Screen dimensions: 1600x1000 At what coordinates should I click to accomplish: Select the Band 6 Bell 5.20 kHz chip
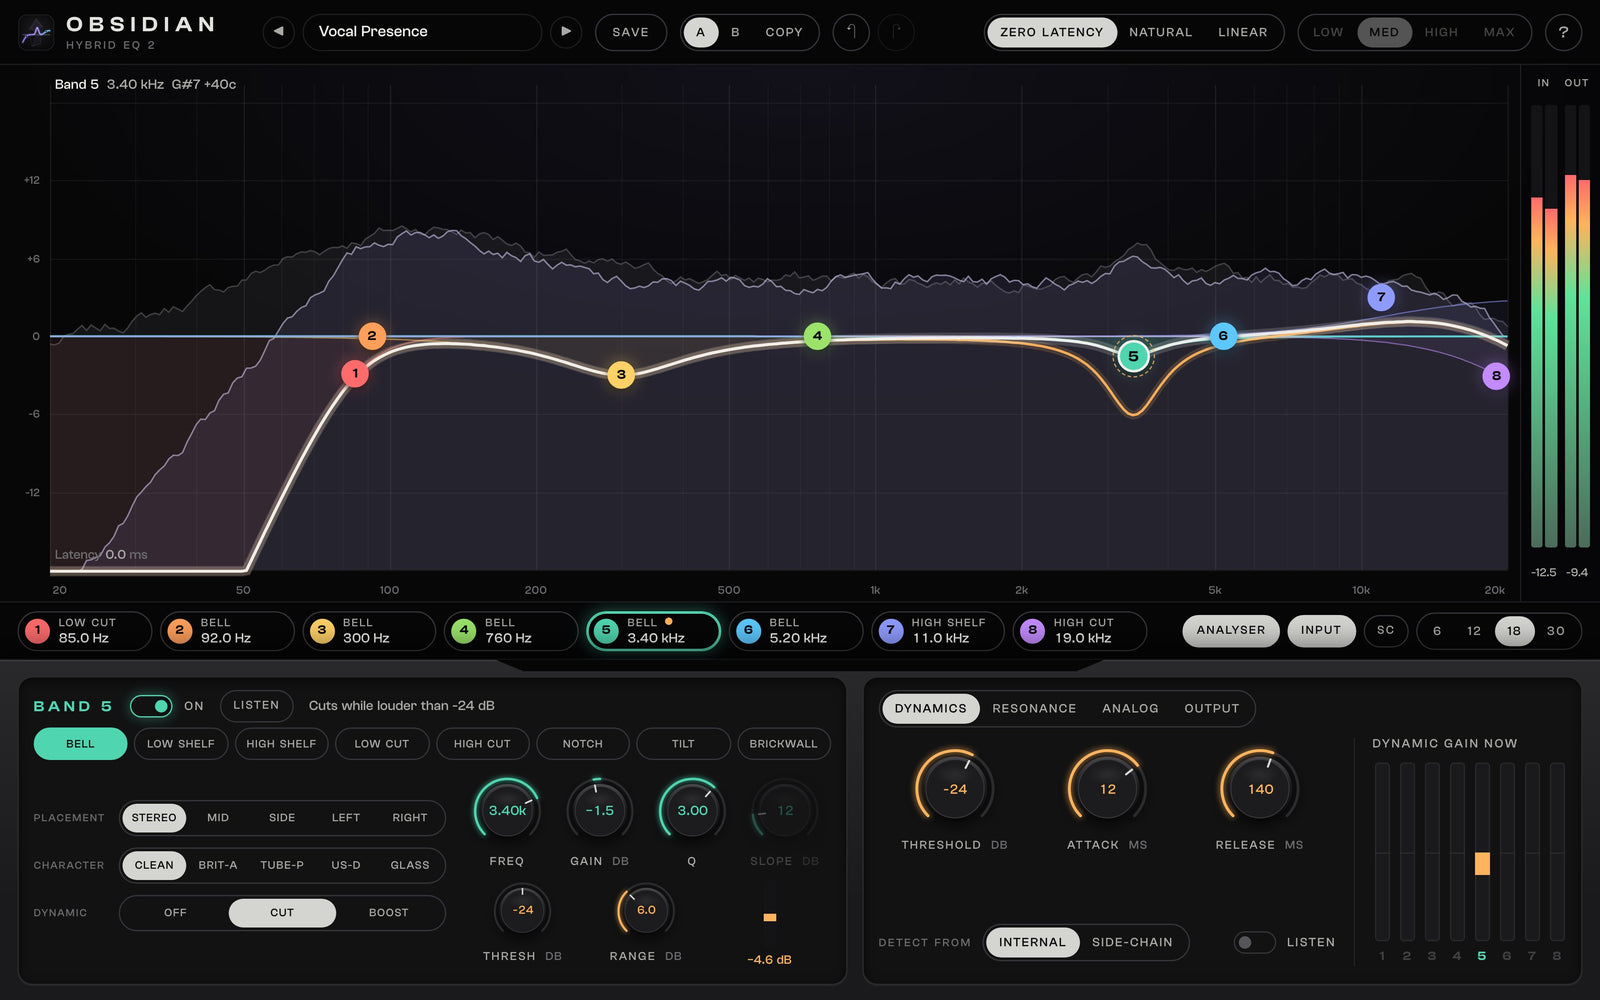click(x=796, y=631)
